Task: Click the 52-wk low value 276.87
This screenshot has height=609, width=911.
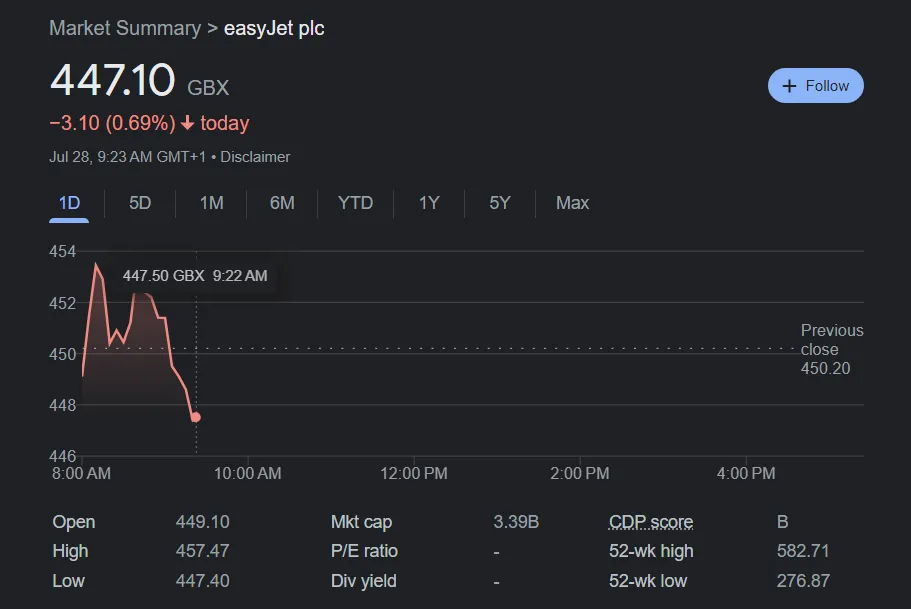Action: point(803,581)
